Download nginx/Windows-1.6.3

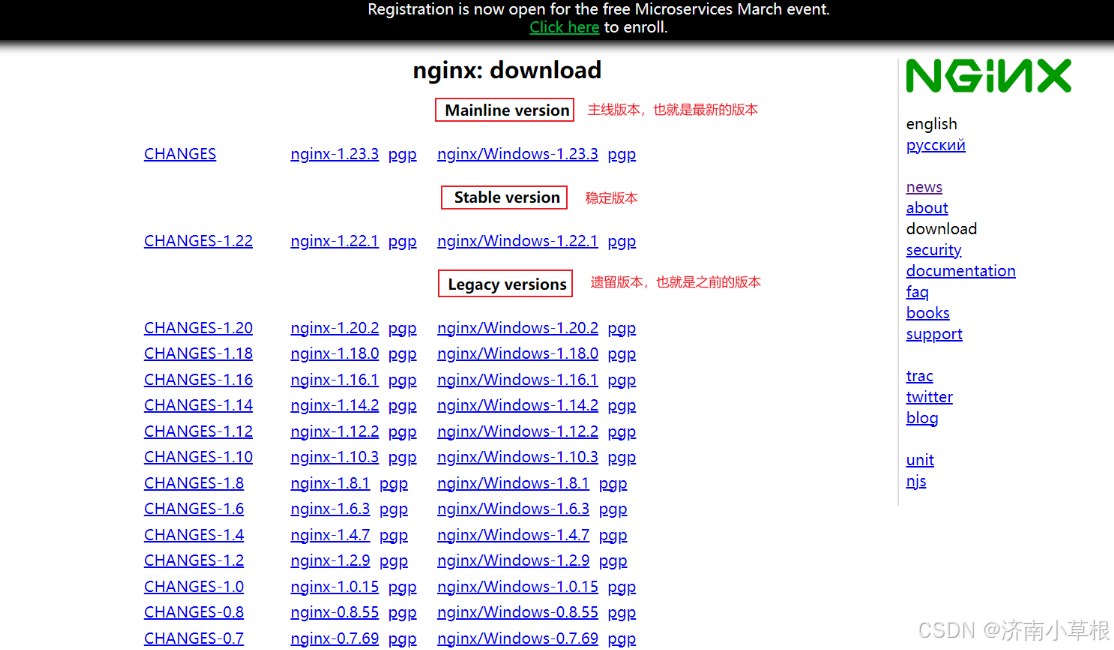(x=513, y=509)
